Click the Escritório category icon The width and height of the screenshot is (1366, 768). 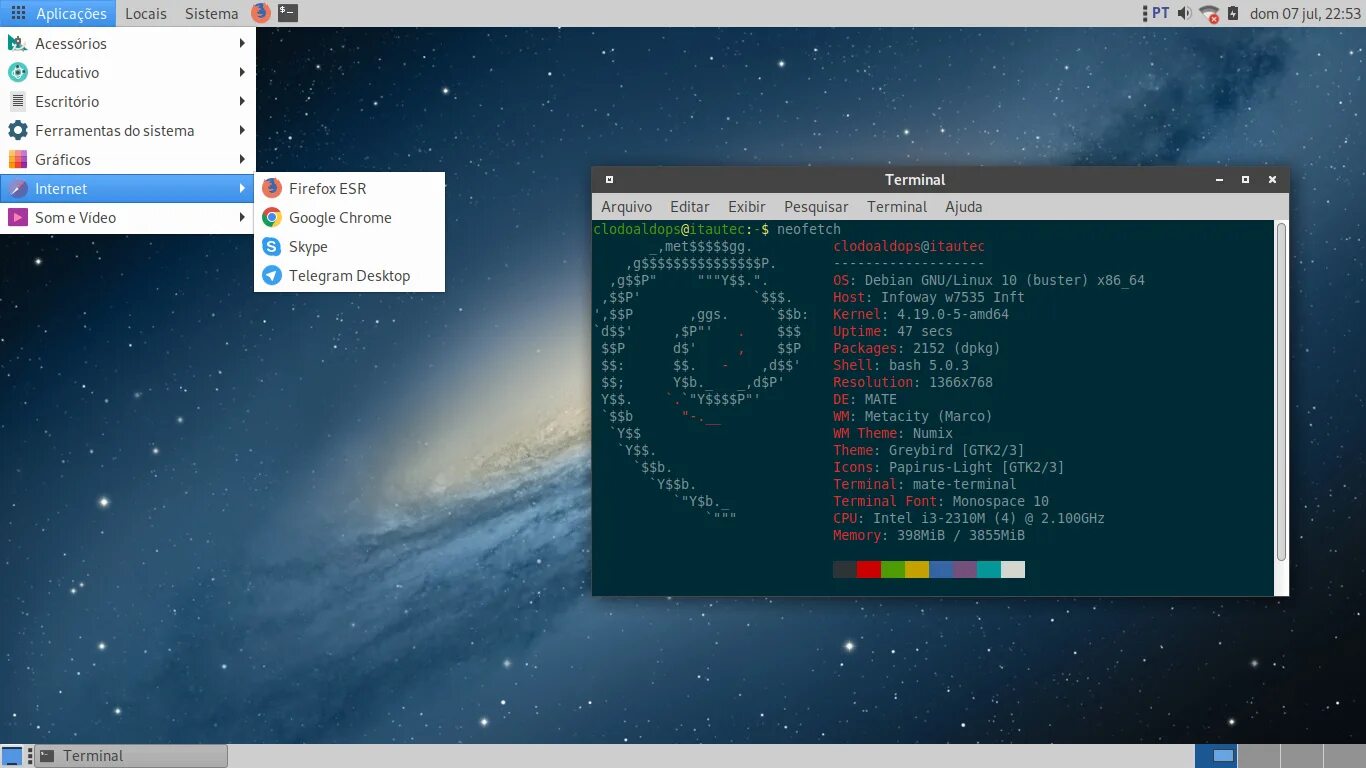coord(17,101)
